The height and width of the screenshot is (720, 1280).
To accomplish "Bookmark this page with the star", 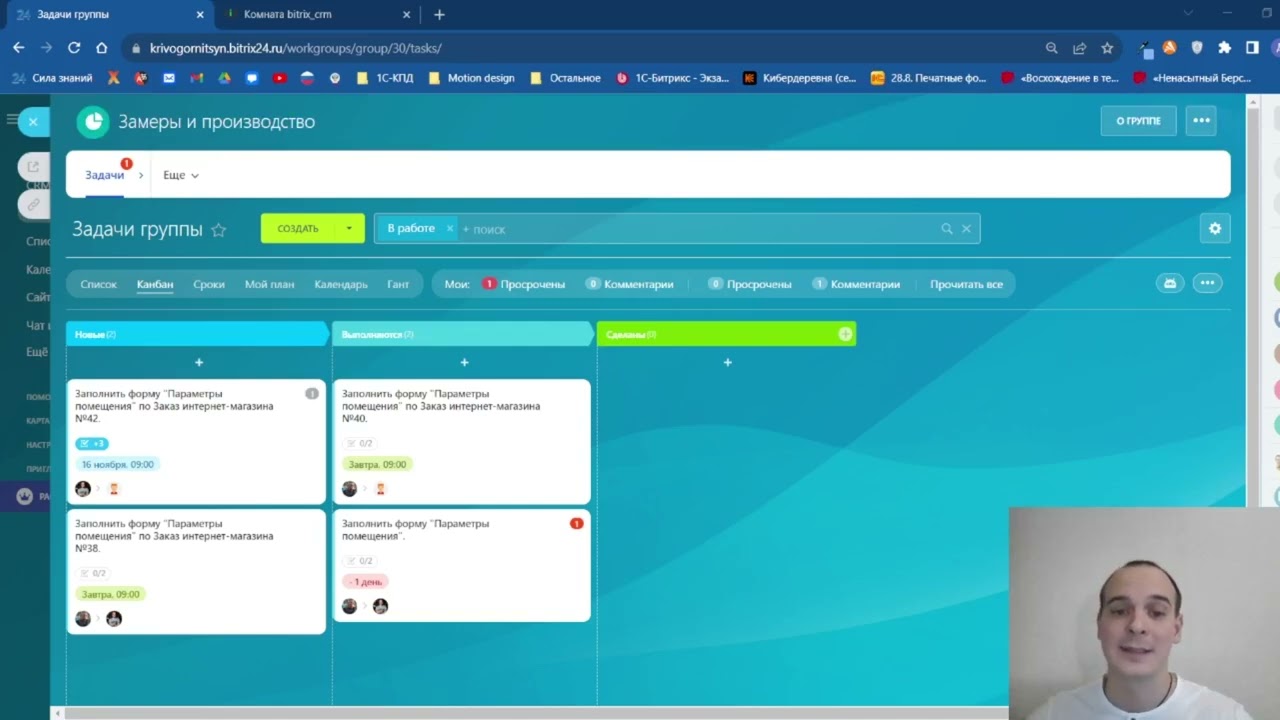I will 1107,47.
